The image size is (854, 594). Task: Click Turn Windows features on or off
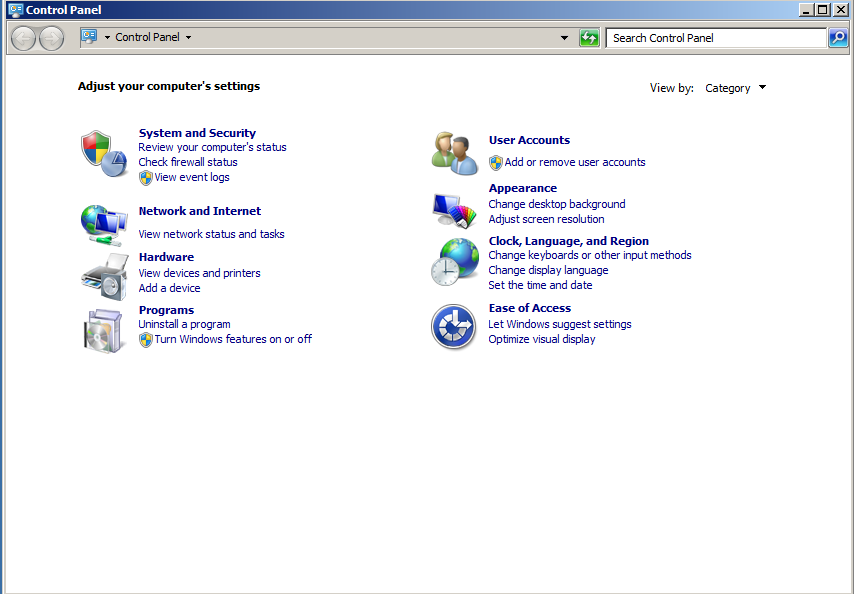click(x=233, y=339)
